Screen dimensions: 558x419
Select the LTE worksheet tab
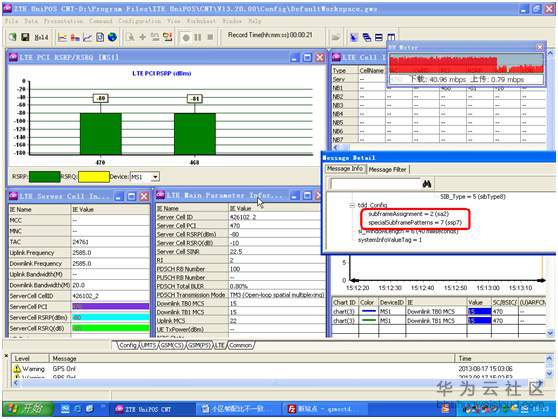click(220, 345)
